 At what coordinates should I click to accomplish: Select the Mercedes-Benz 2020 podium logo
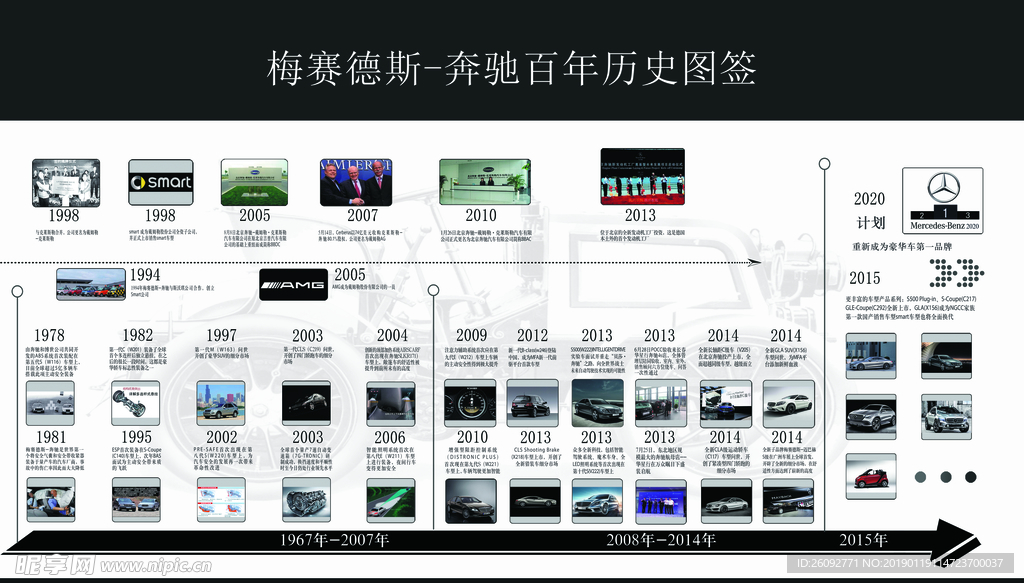(943, 200)
